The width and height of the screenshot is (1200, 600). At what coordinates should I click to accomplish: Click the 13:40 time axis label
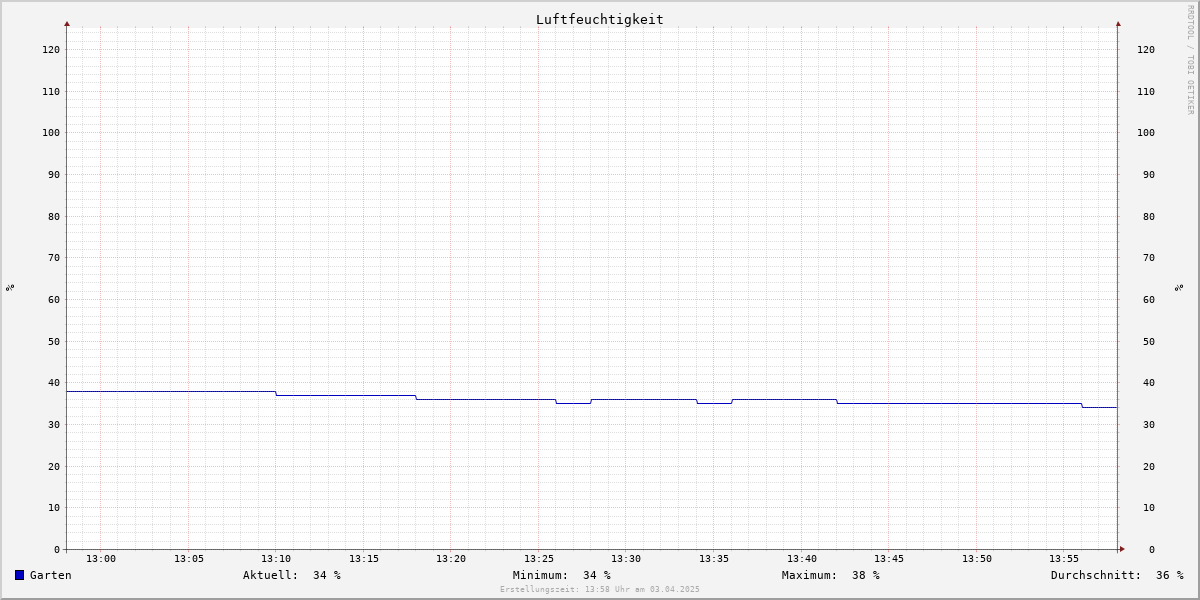pyautogui.click(x=802, y=558)
